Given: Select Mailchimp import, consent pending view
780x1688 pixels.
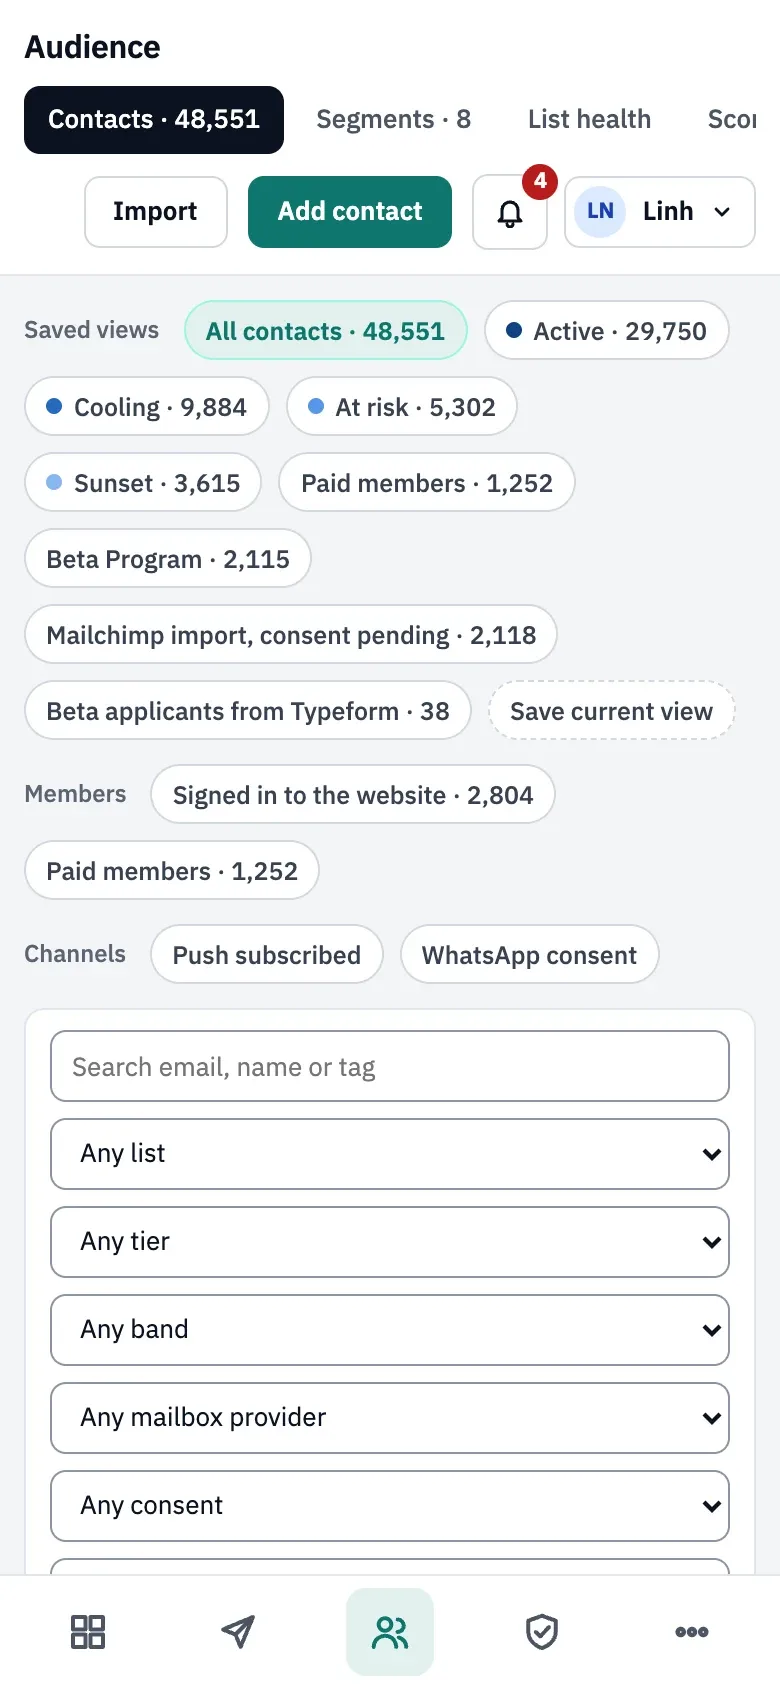Looking at the screenshot, I should (291, 635).
